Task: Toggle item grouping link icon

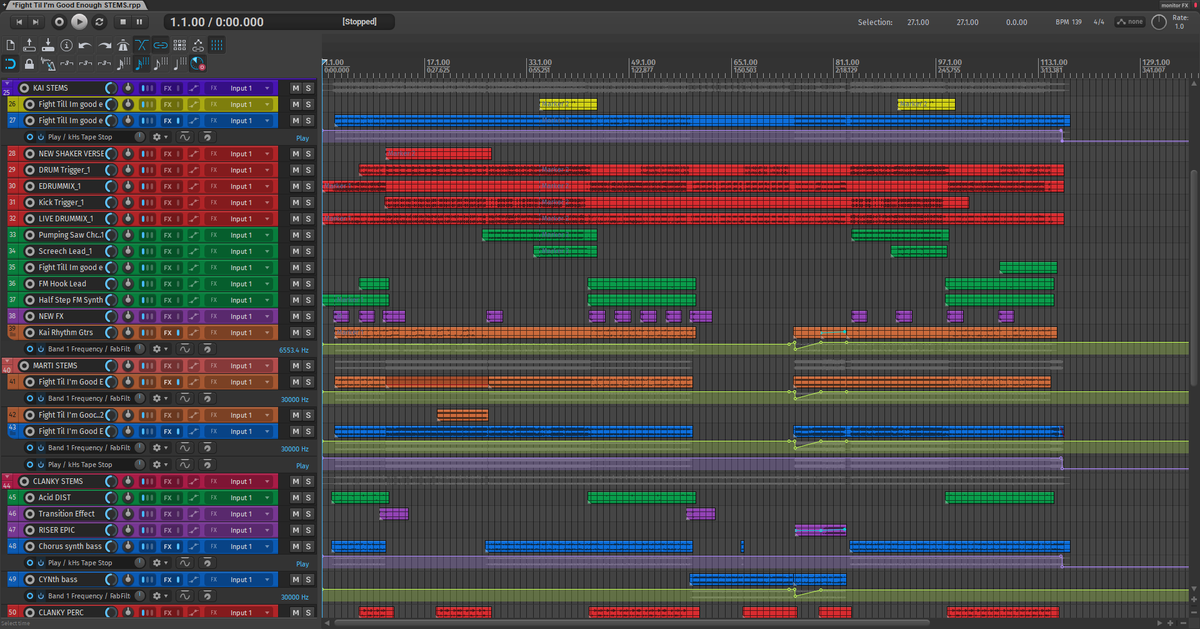Action: point(160,45)
